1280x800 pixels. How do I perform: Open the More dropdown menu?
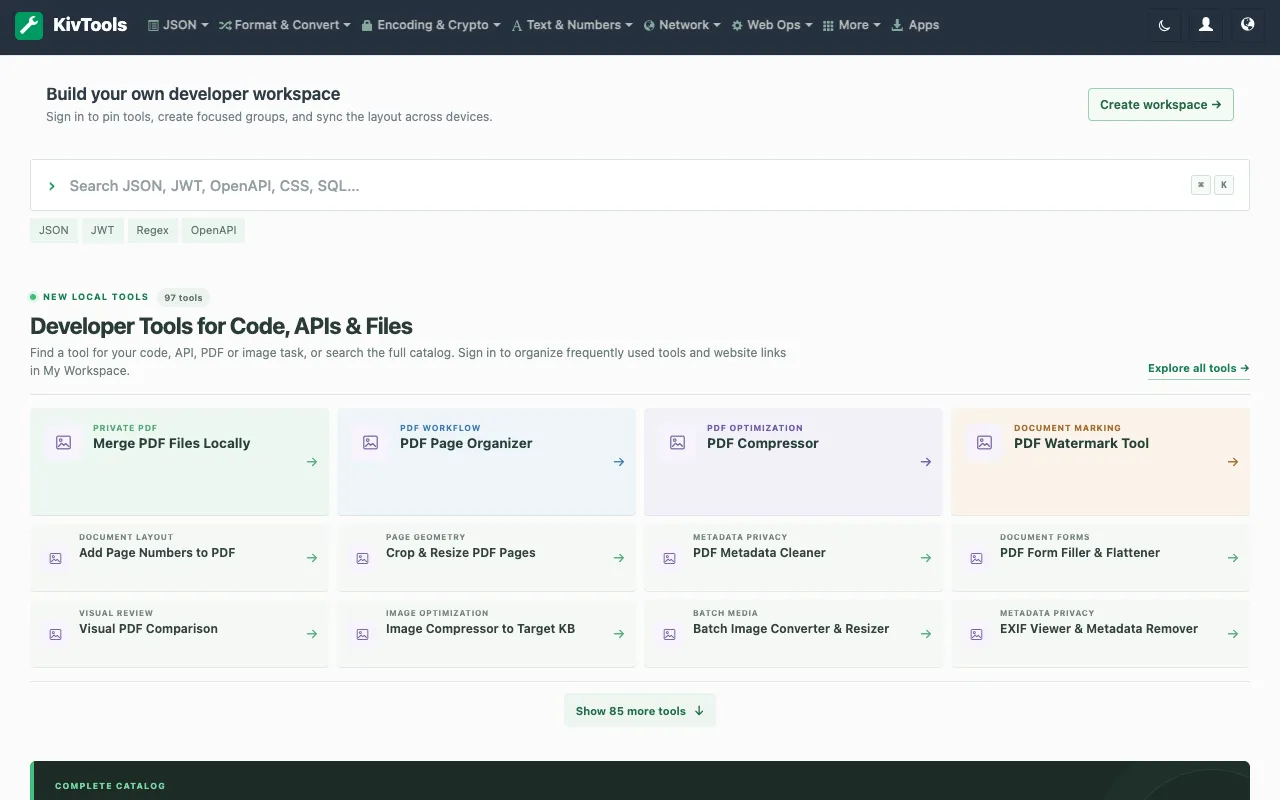[x=852, y=25]
